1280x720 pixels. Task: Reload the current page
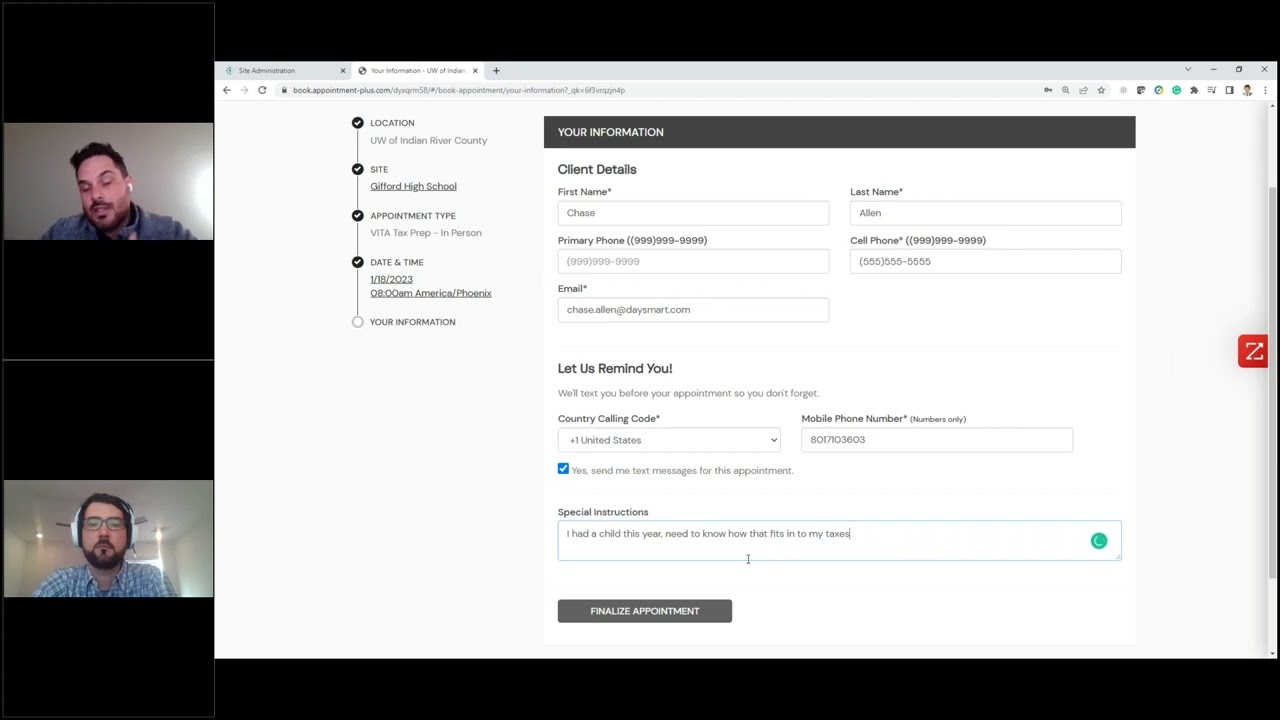pos(262,90)
